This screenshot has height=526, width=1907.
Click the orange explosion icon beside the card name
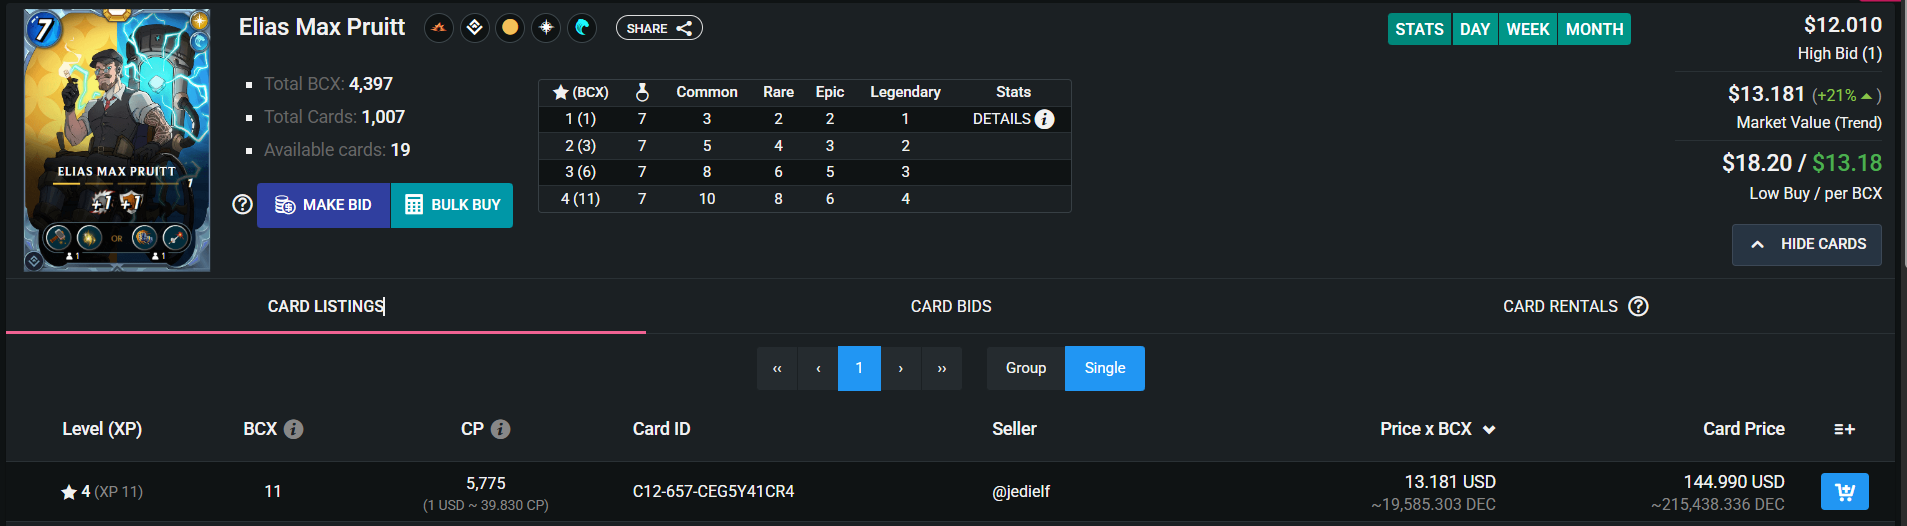(439, 28)
